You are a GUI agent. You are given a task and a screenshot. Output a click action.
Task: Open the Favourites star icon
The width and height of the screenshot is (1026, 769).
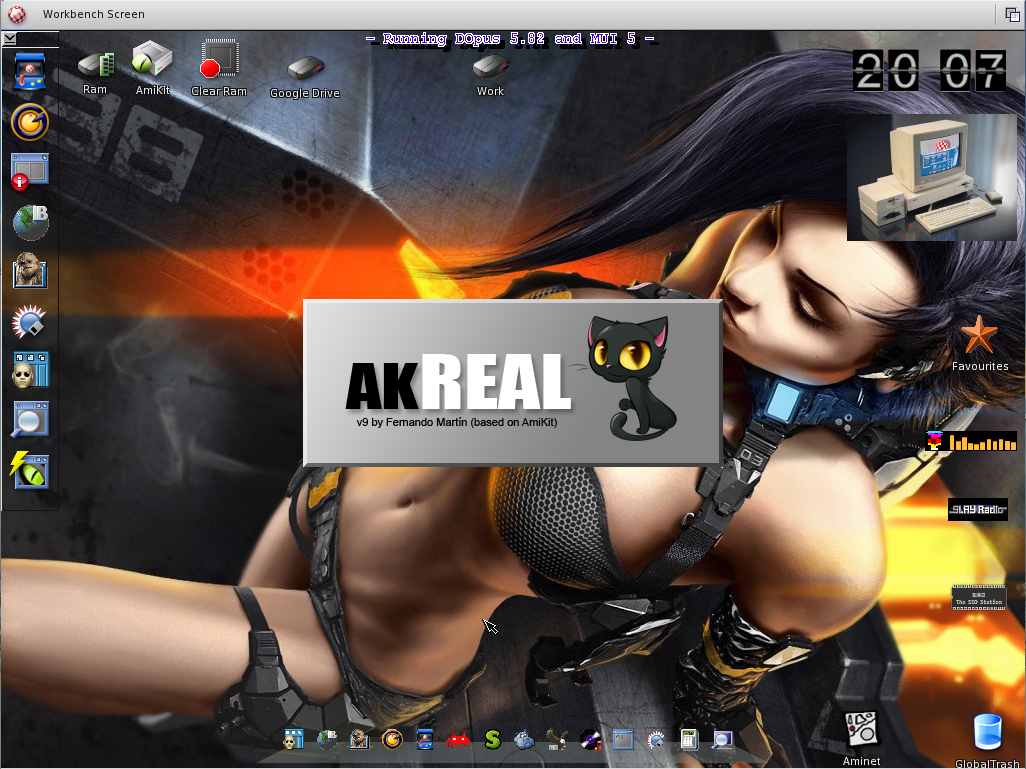click(x=979, y=335)
